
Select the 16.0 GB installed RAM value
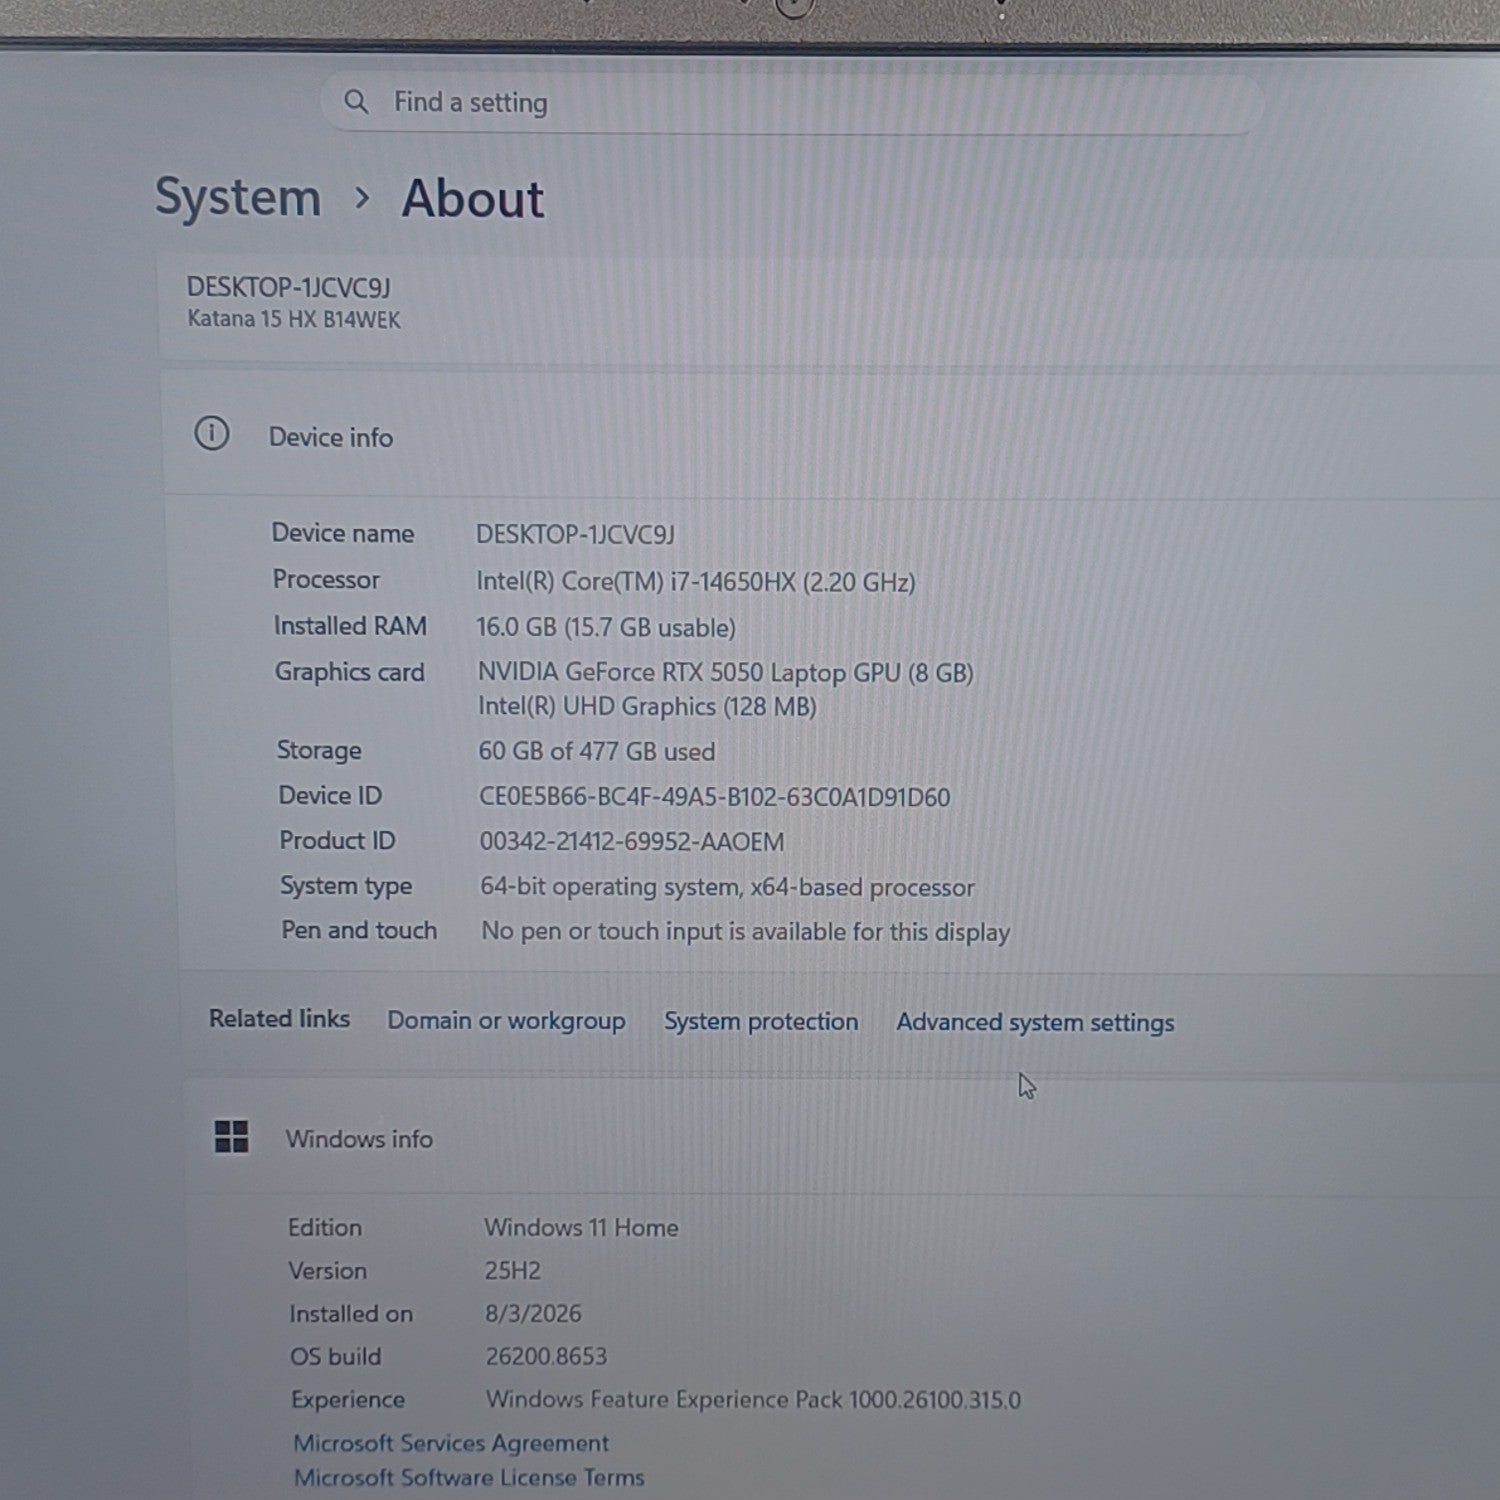(606, 628)
